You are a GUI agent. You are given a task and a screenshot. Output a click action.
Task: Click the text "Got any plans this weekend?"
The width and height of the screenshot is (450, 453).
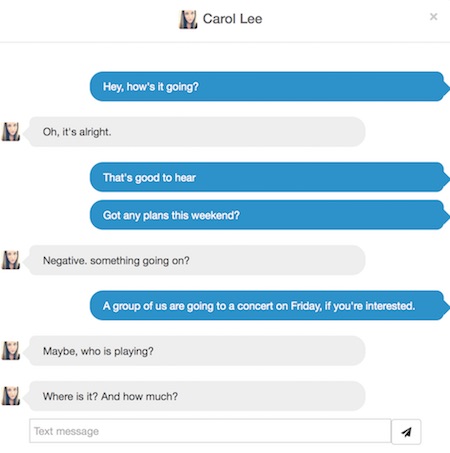[x=171, y=215]
